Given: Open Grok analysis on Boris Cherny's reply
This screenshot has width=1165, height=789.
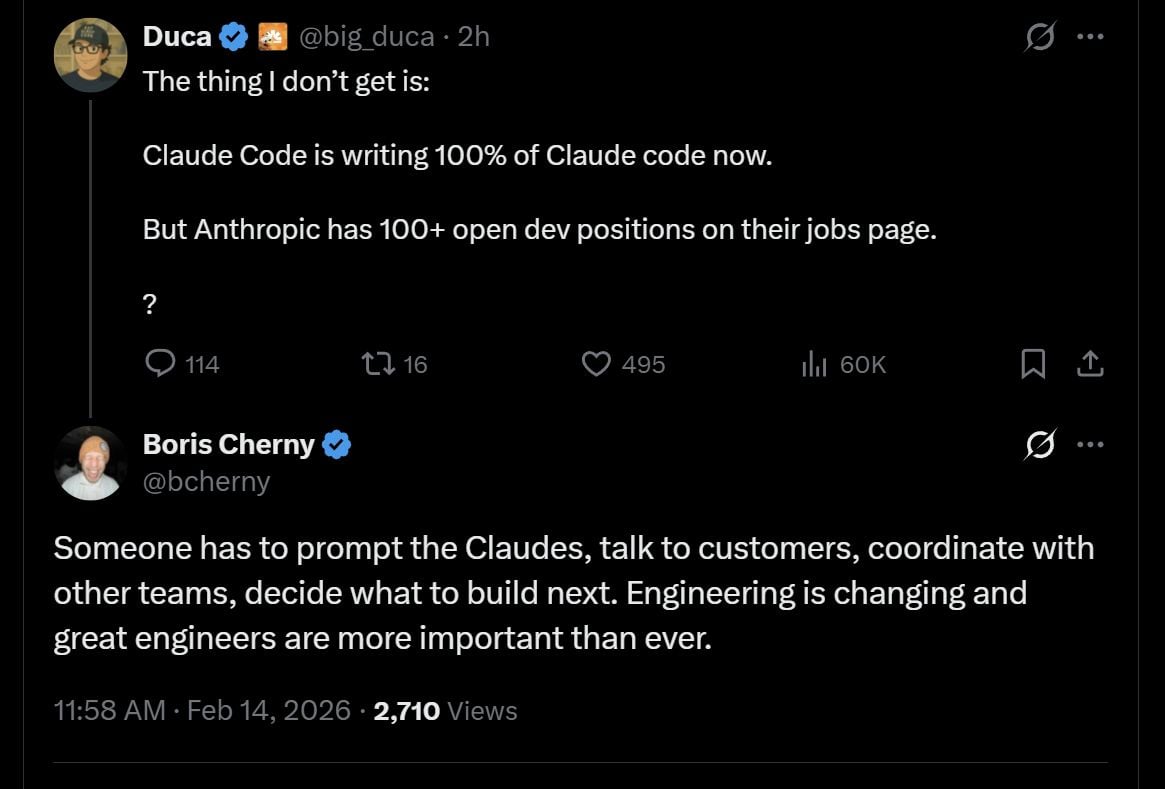Looking at the screenshot, I should coord(1040,445).
